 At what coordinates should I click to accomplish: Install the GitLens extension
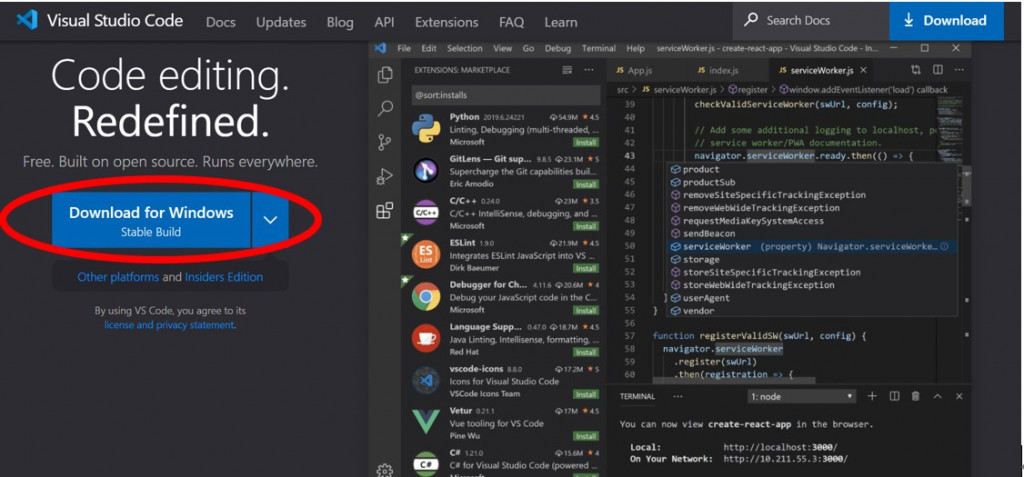[x=586, y=184]
